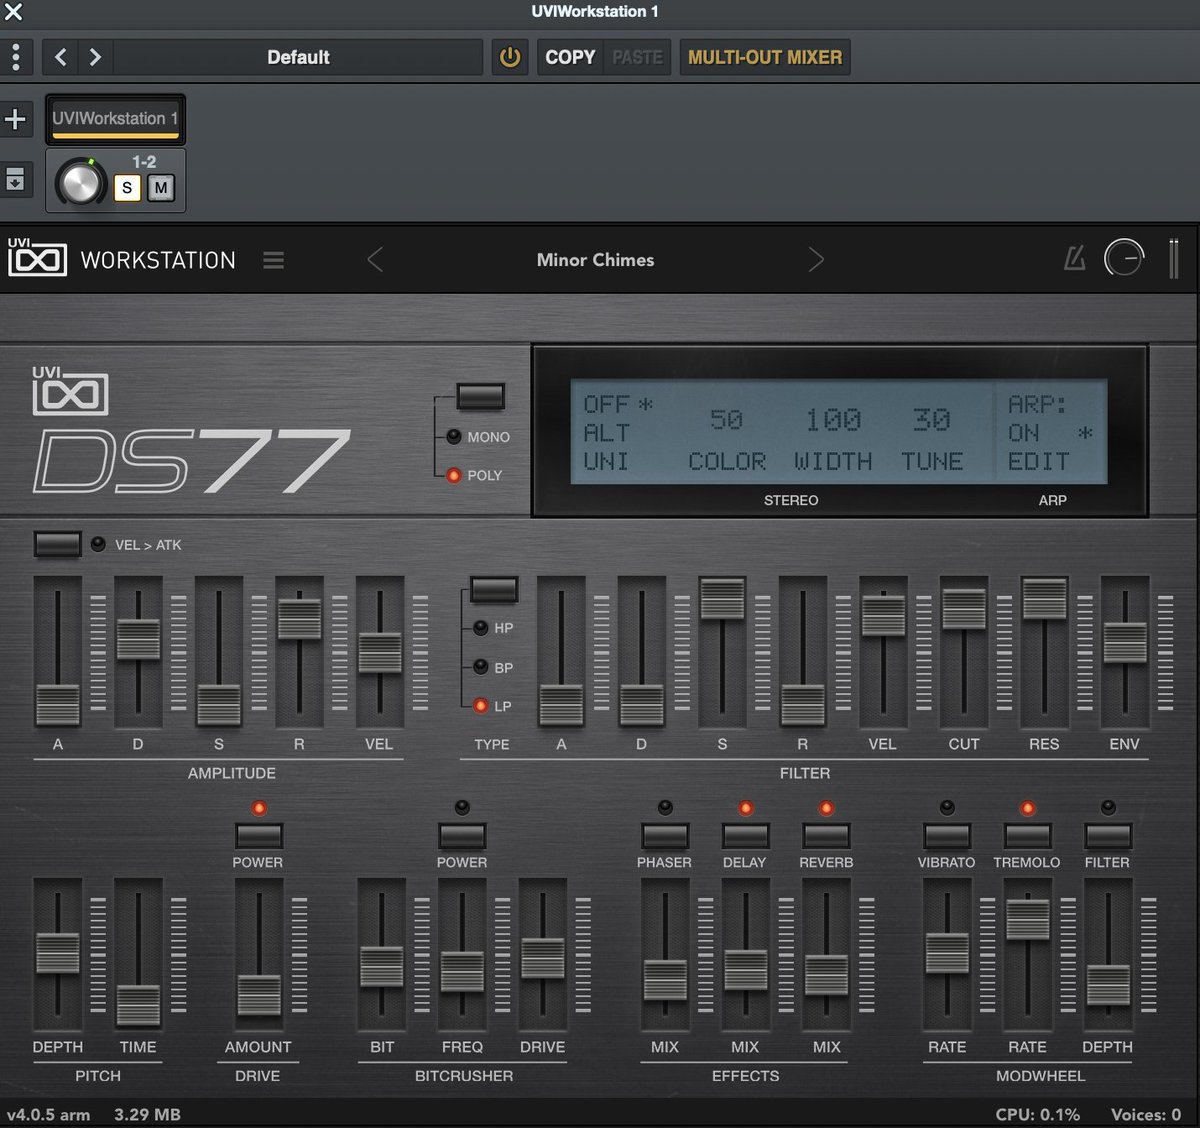Viewport: 1200px width, 1128px height.
Task: Click the amplitude D decay slider
Action: (138, 639)
